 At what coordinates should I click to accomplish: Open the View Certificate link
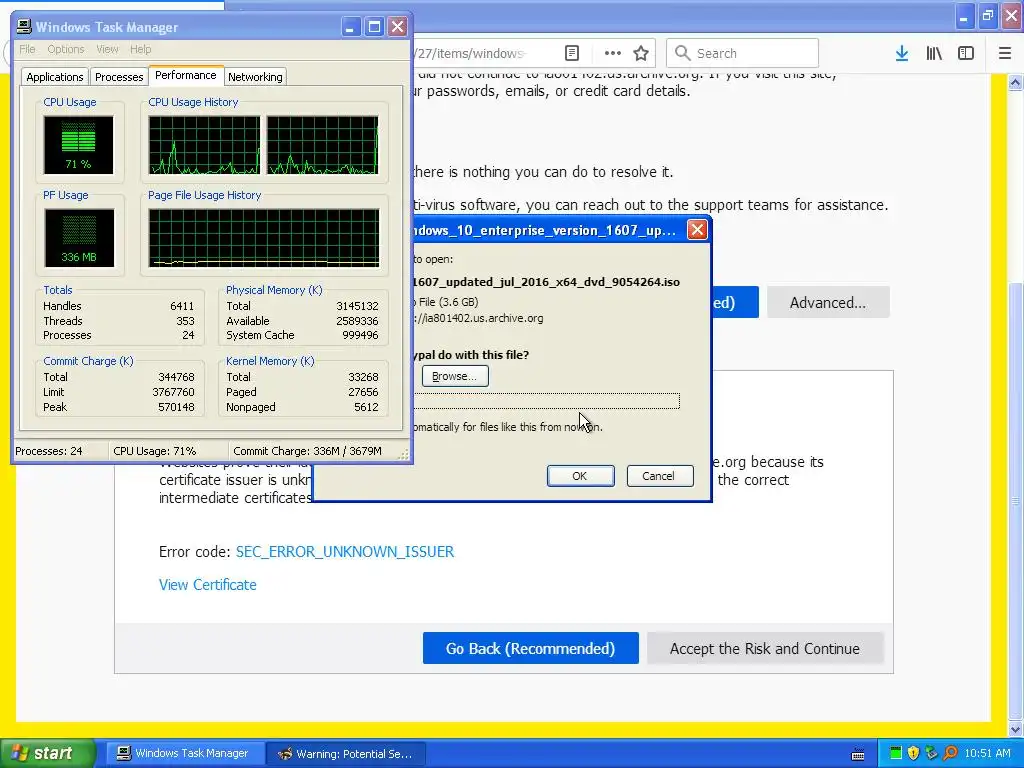click(x=208, y=584)
